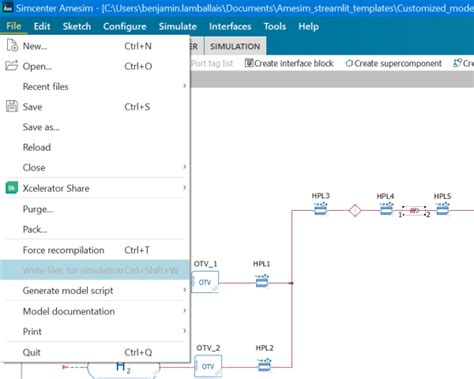The image size is (474, 379).
Task: Open the Configure menu
Action: 125,26
